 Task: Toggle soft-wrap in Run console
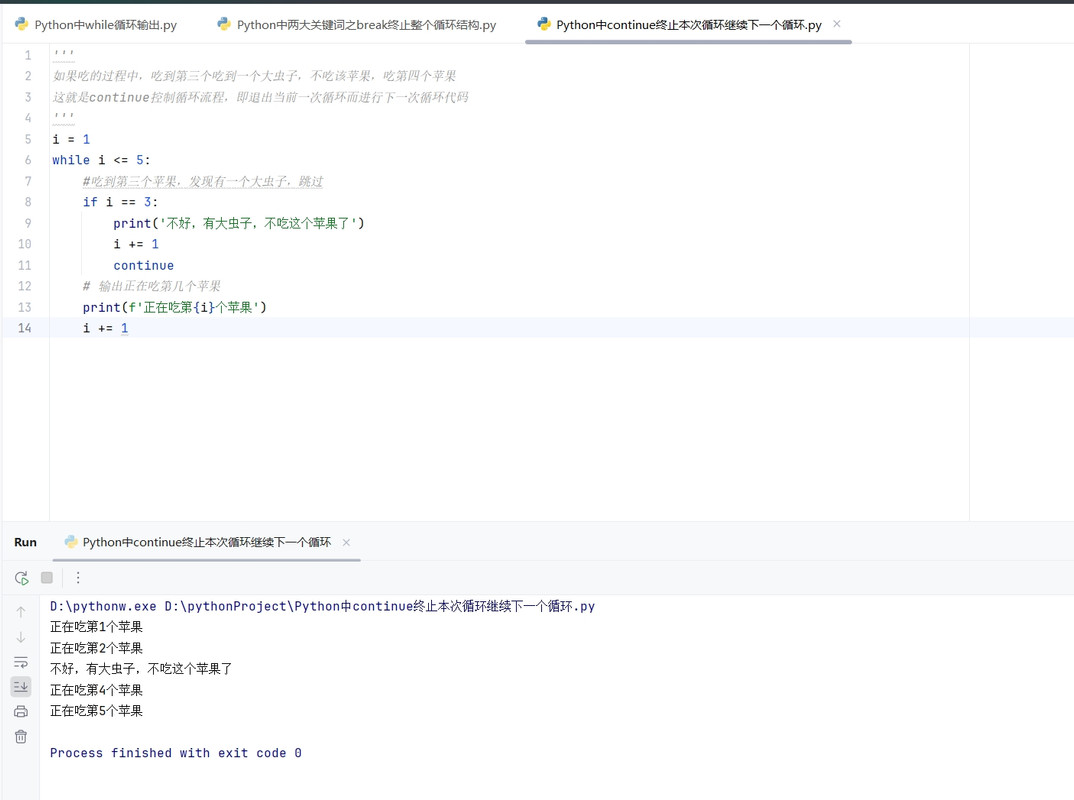[x=21, y=662]
